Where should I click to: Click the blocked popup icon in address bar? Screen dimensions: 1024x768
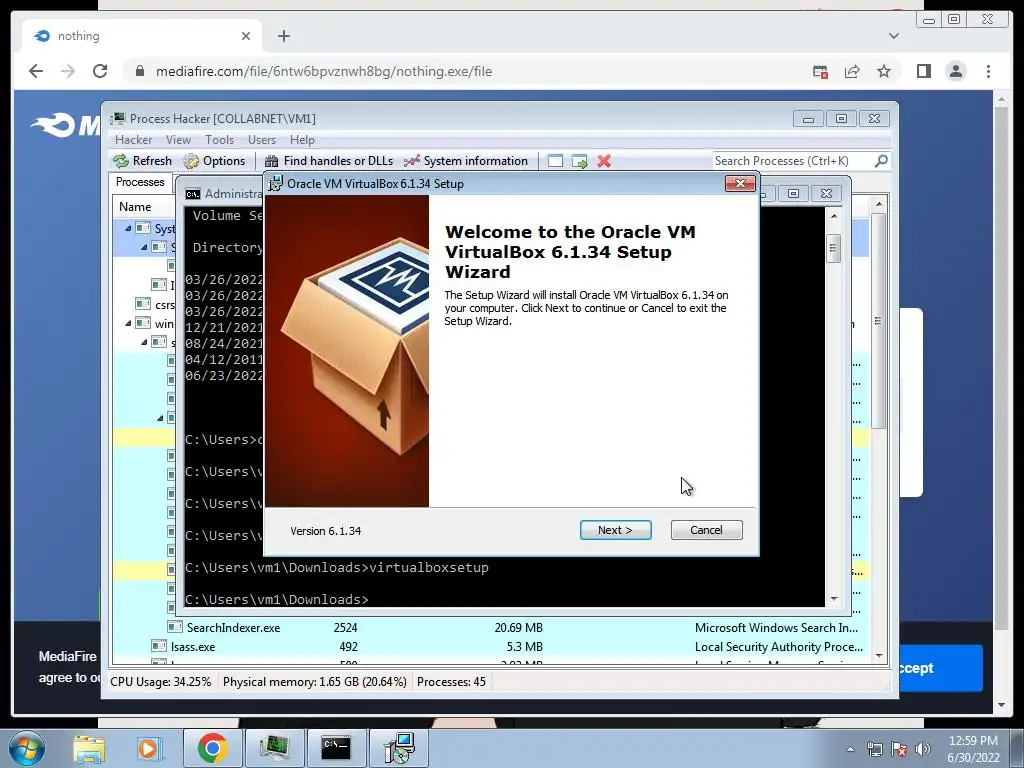coord(820,71)
